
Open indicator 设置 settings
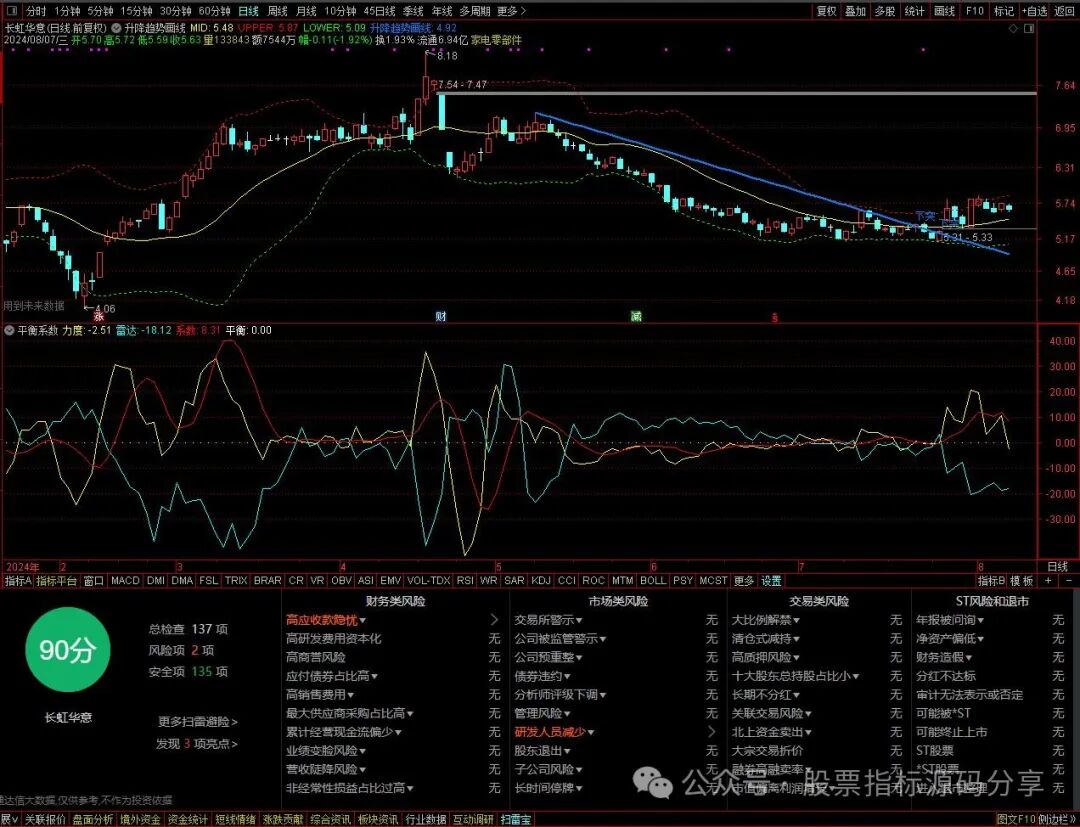click(771, 580)
